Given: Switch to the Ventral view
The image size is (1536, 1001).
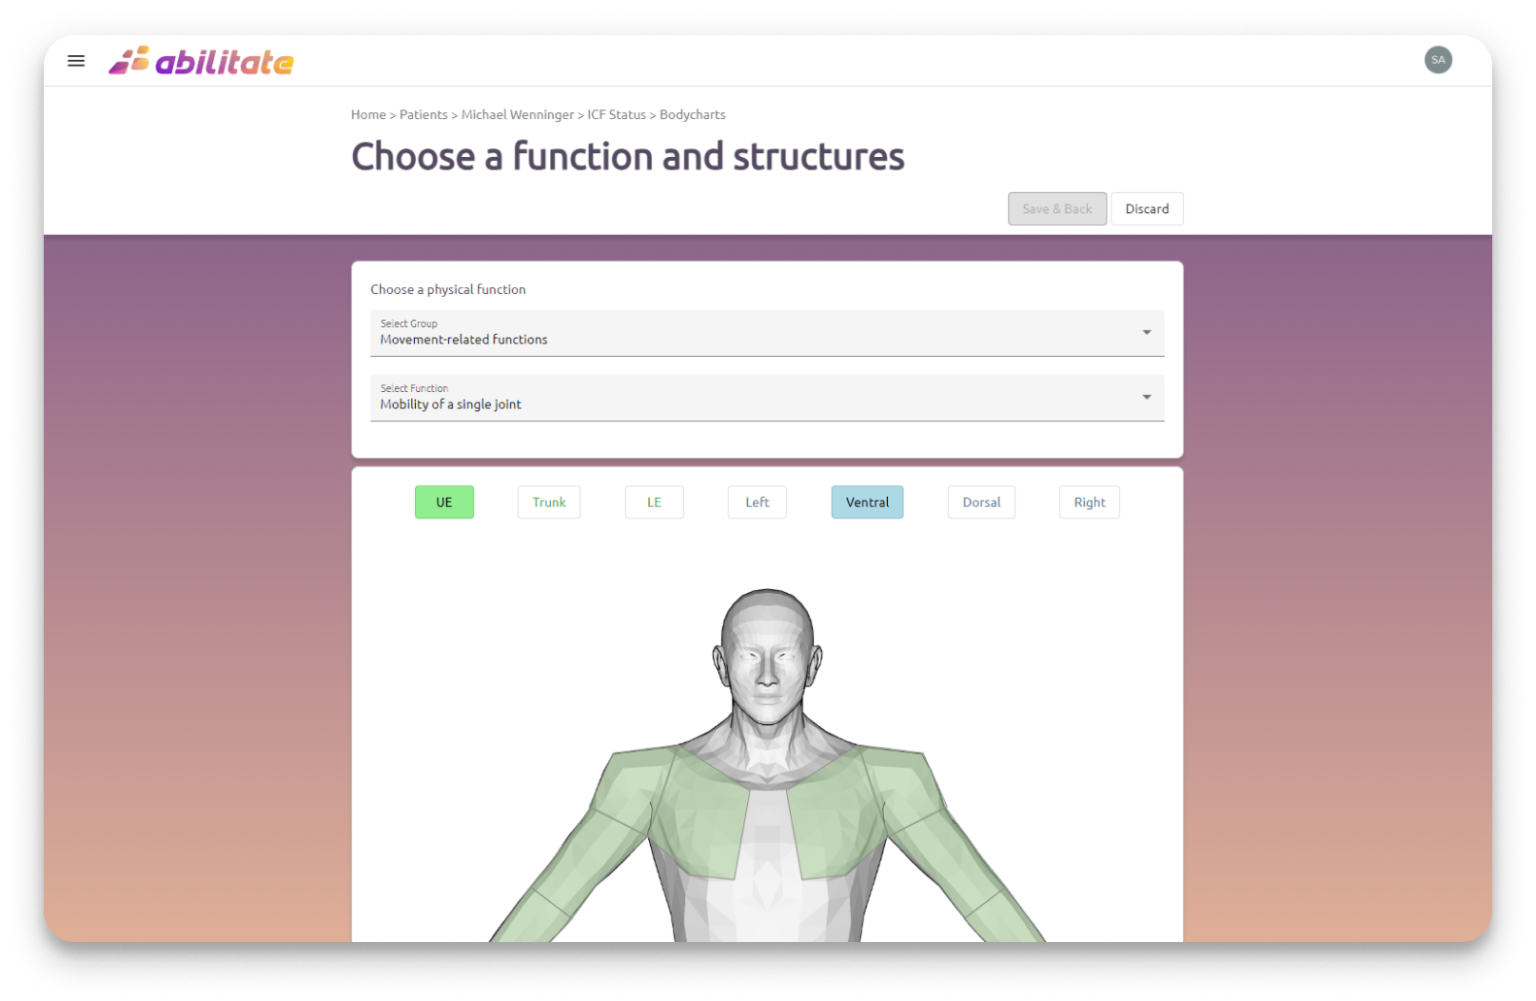Looking at the screenshot, I should tap(867, 502).
